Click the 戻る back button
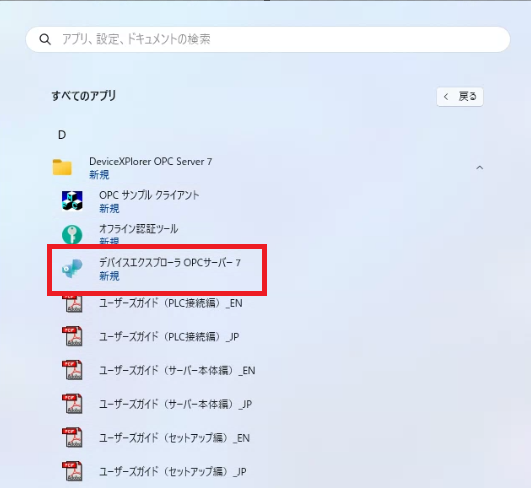531x488 pixels. pos(460,97)
